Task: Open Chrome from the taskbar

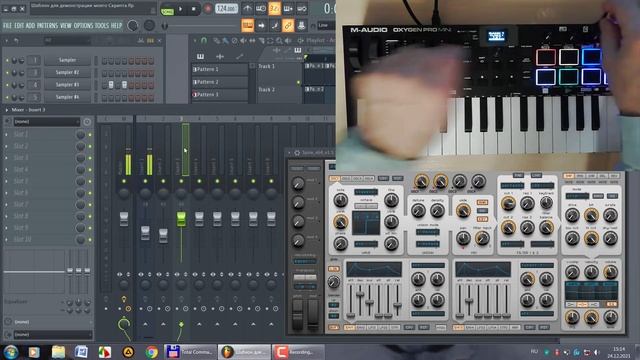Action: (151, 352)
